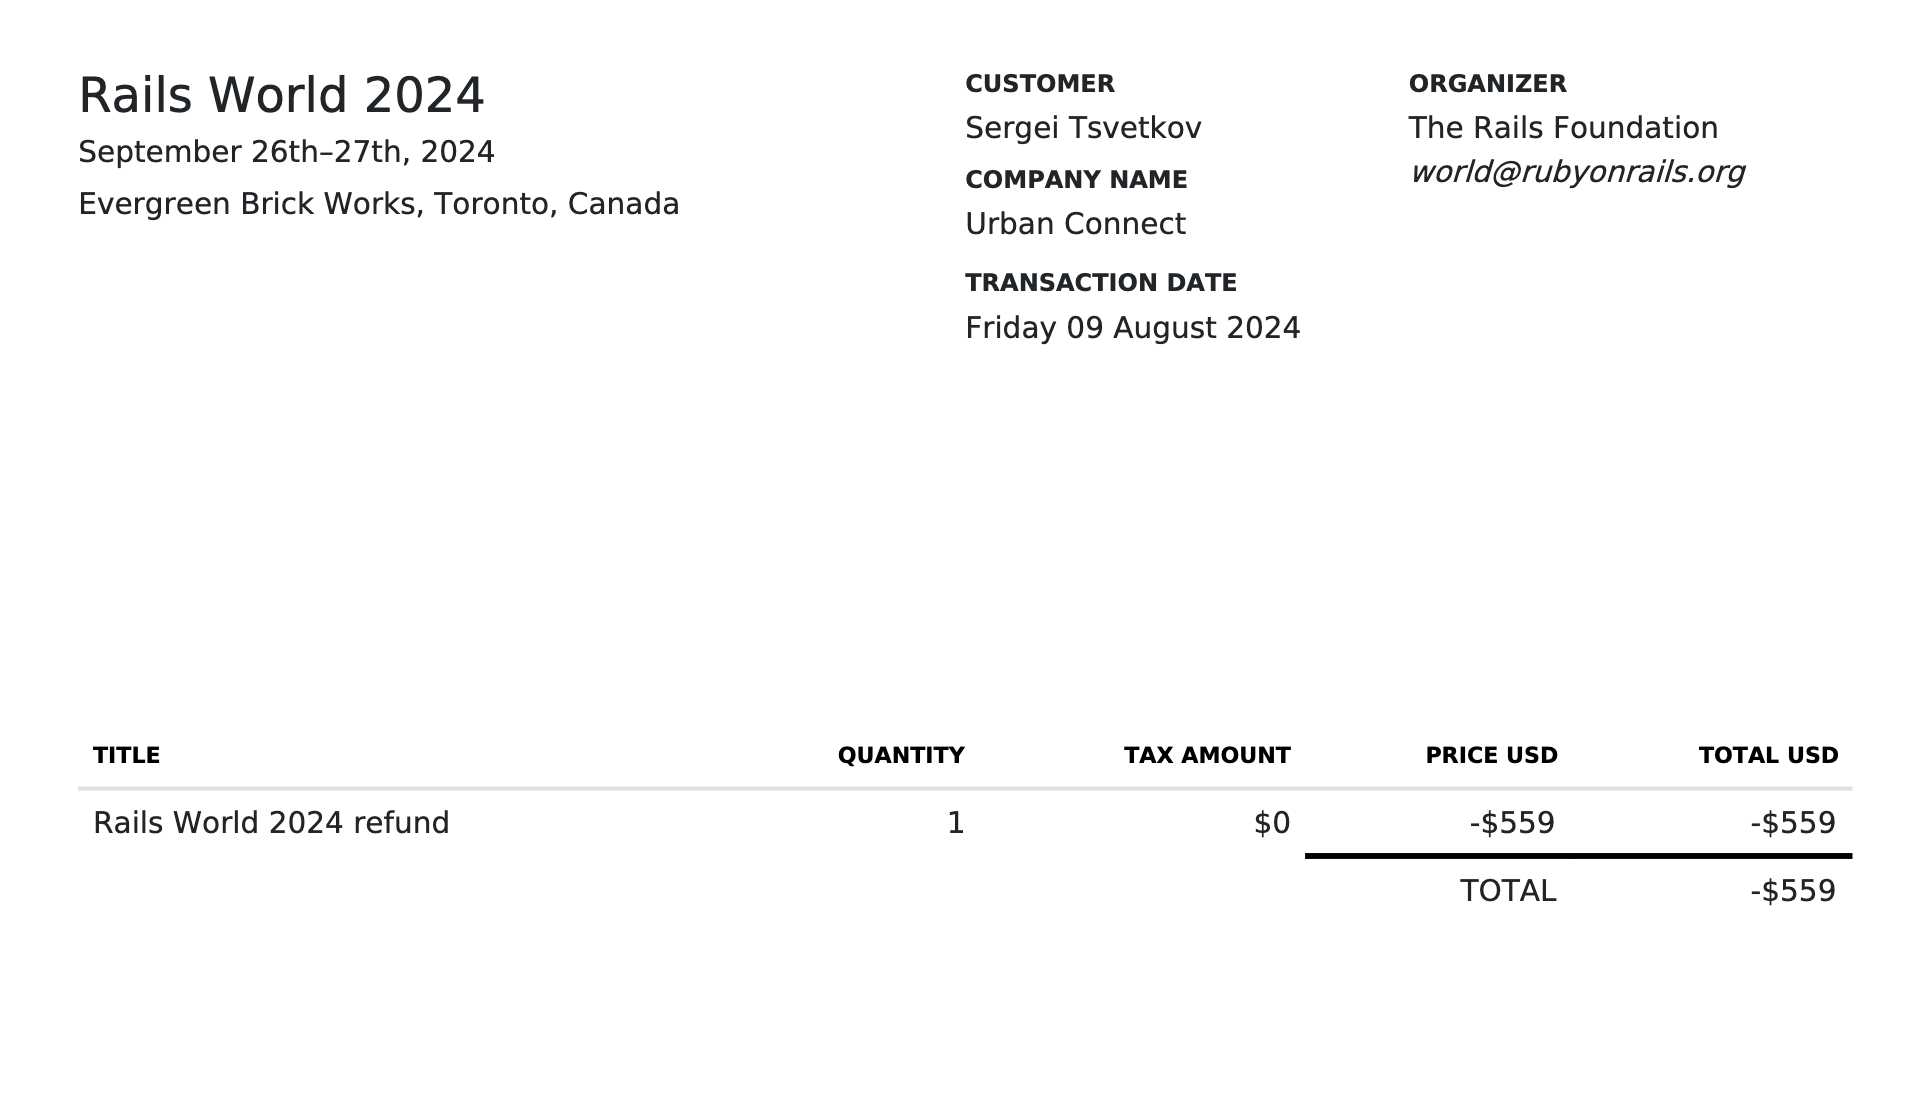Click the quantity value 1
The height and width of the screenshot is (1120, 1924).
[955, 823]
